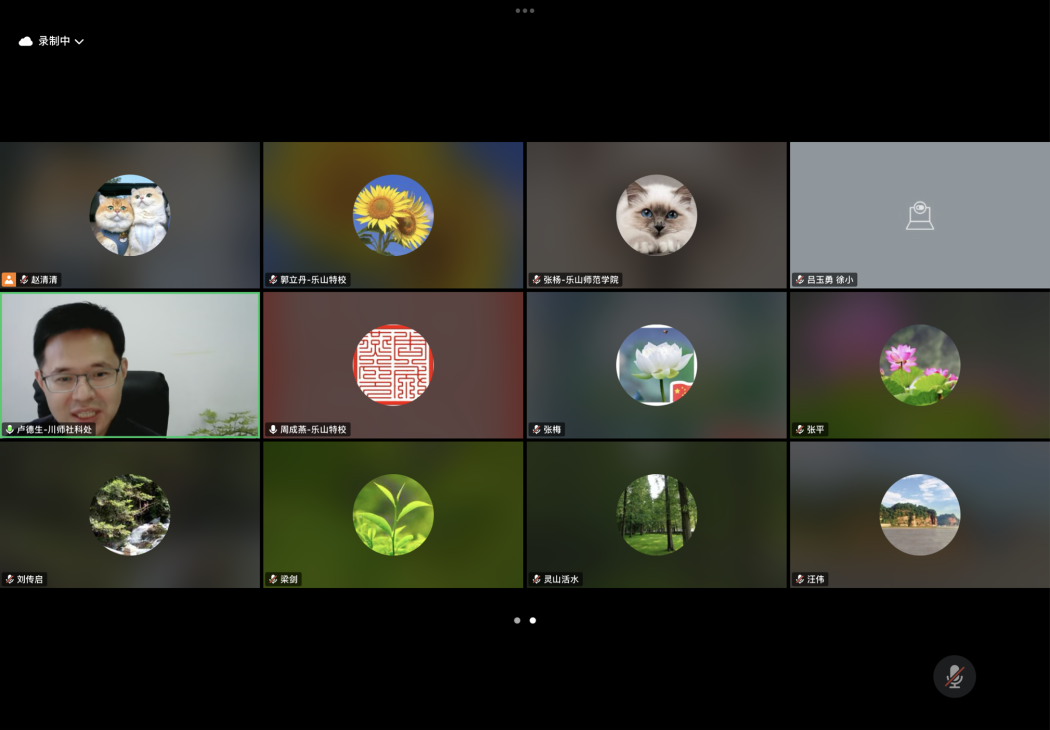This screenshot has width=1050, height=730.
Task: Click 郭立丹-乐山特校 muted microphone icon
Action: pos(273,280)
